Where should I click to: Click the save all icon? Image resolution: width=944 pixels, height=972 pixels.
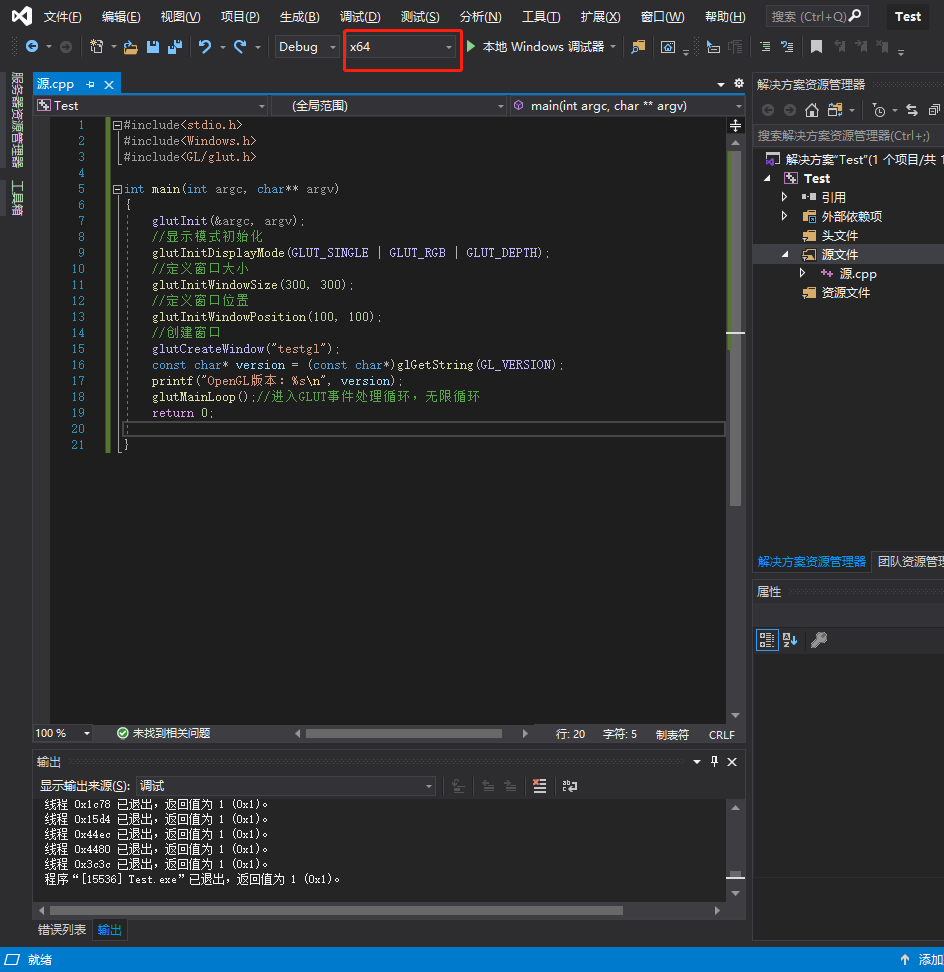(x=175, y=46)
